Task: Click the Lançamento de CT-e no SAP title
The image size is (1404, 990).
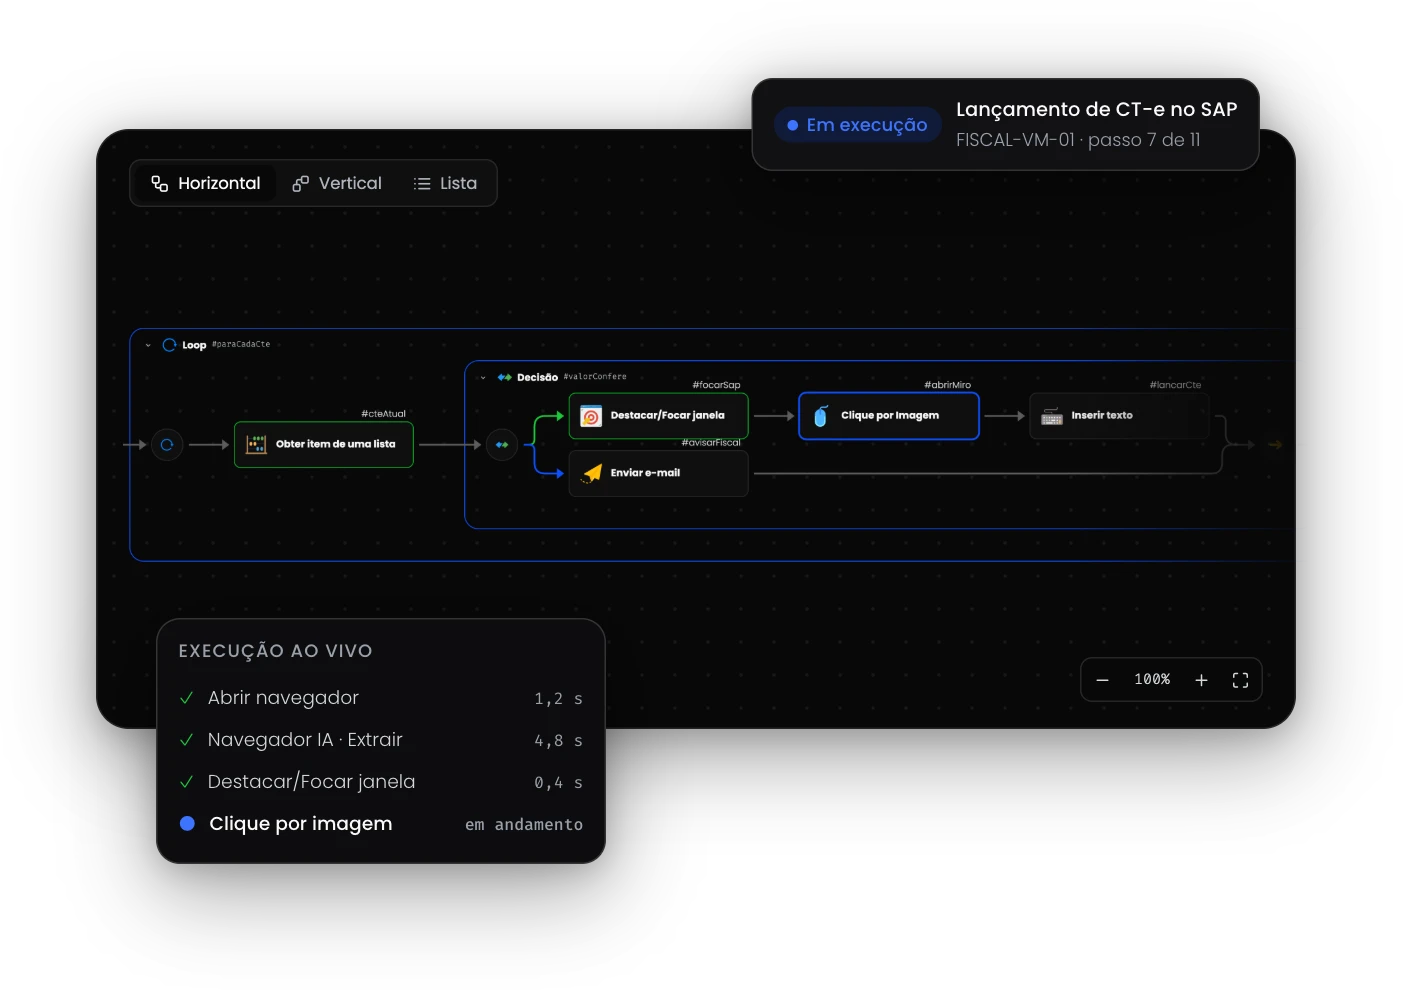Action: [x=1097, y=109]
